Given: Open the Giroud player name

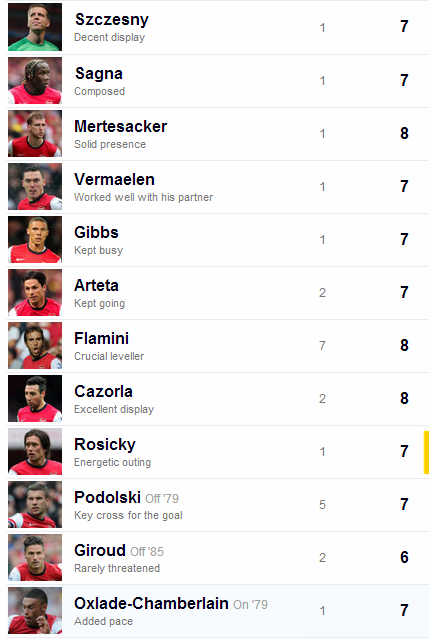Looking at the screenshot, I should [x=100, y=550].
